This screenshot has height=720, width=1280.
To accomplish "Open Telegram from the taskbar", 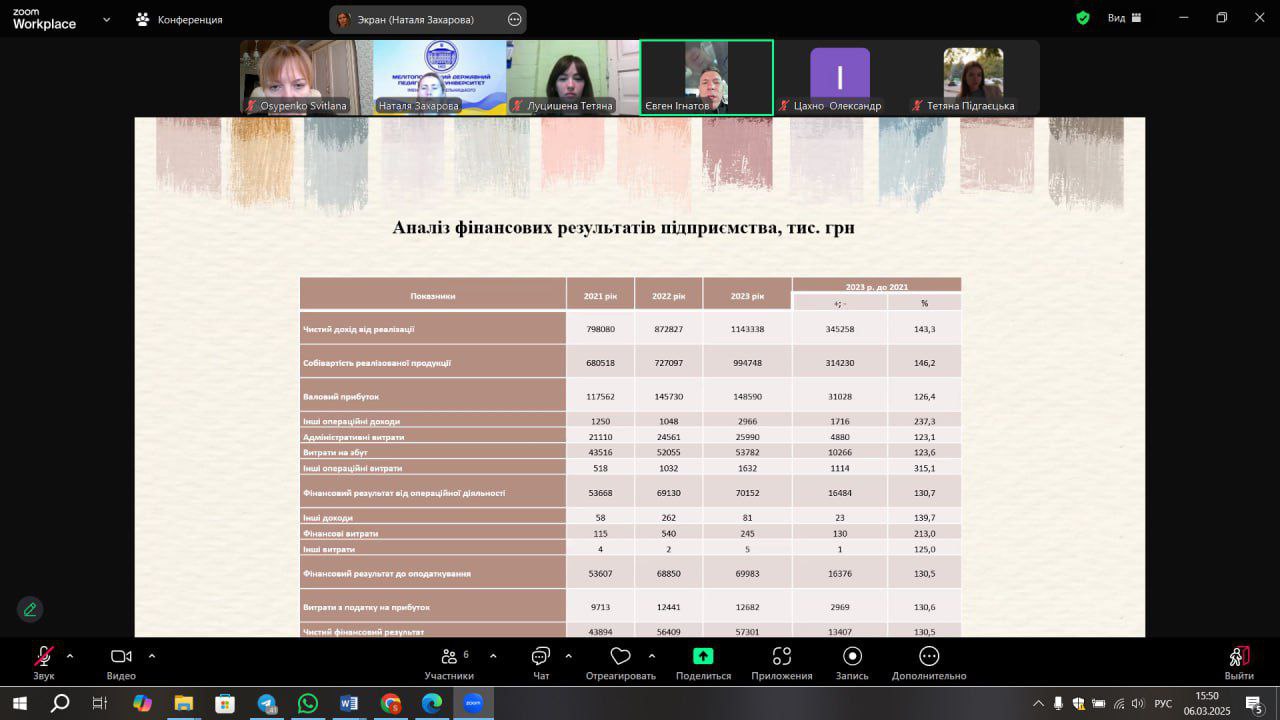I will tap(267, 703).
